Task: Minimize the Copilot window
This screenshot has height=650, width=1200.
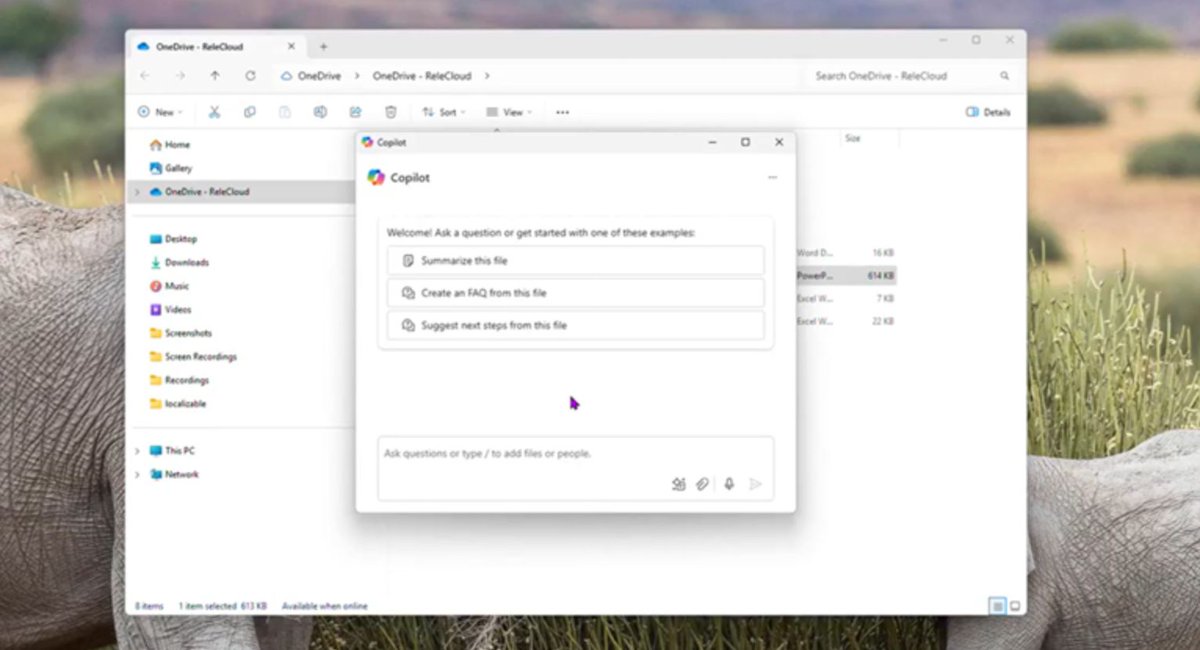Action: coord(712,142)
